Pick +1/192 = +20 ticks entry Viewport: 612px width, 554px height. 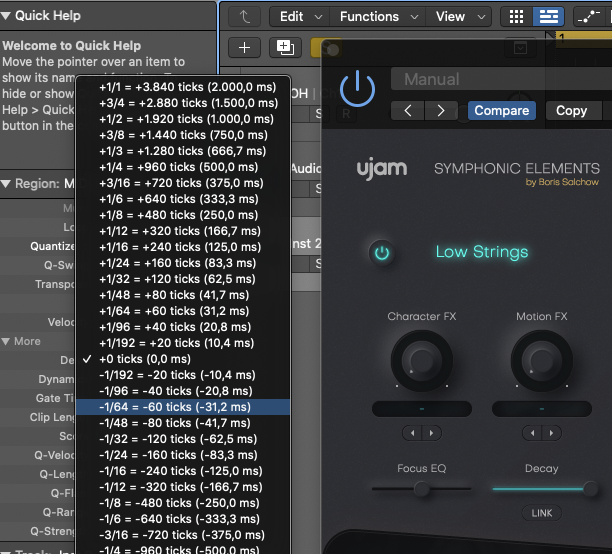tap(183, 343)
